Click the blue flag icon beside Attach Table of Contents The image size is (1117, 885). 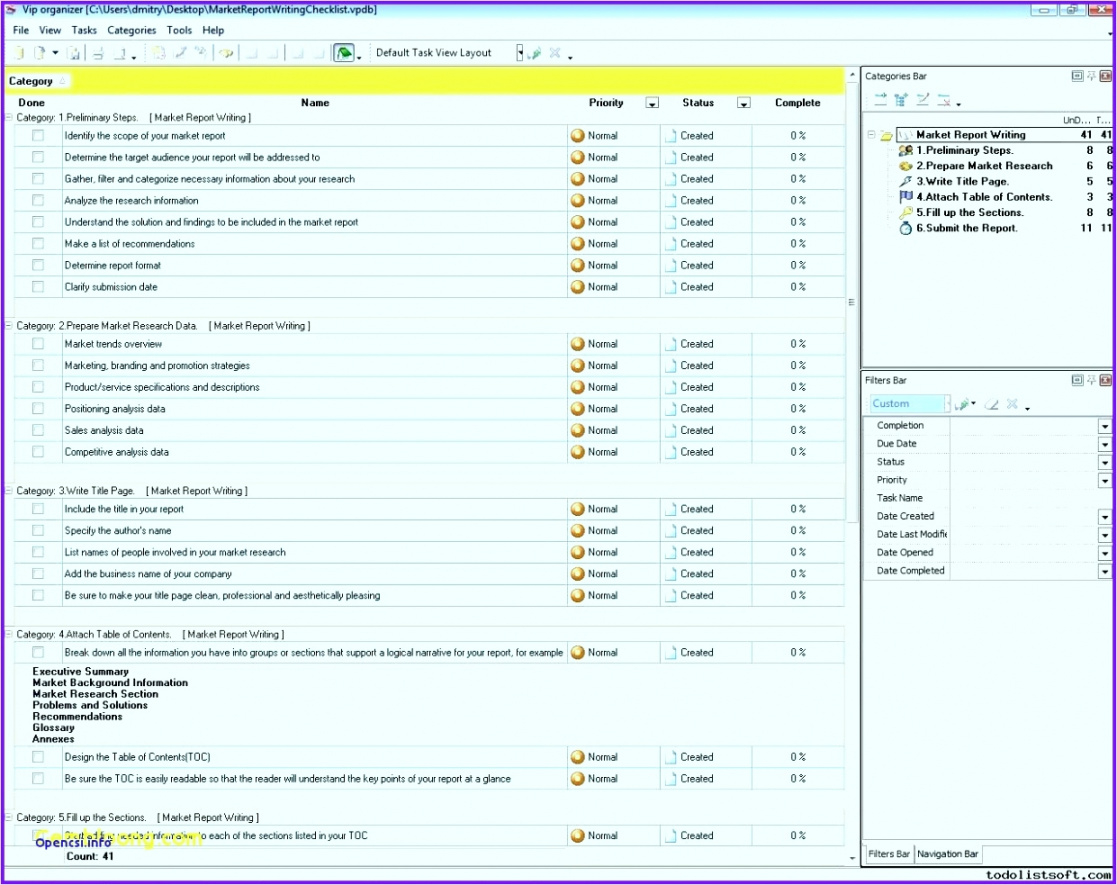tap(905, 197)
